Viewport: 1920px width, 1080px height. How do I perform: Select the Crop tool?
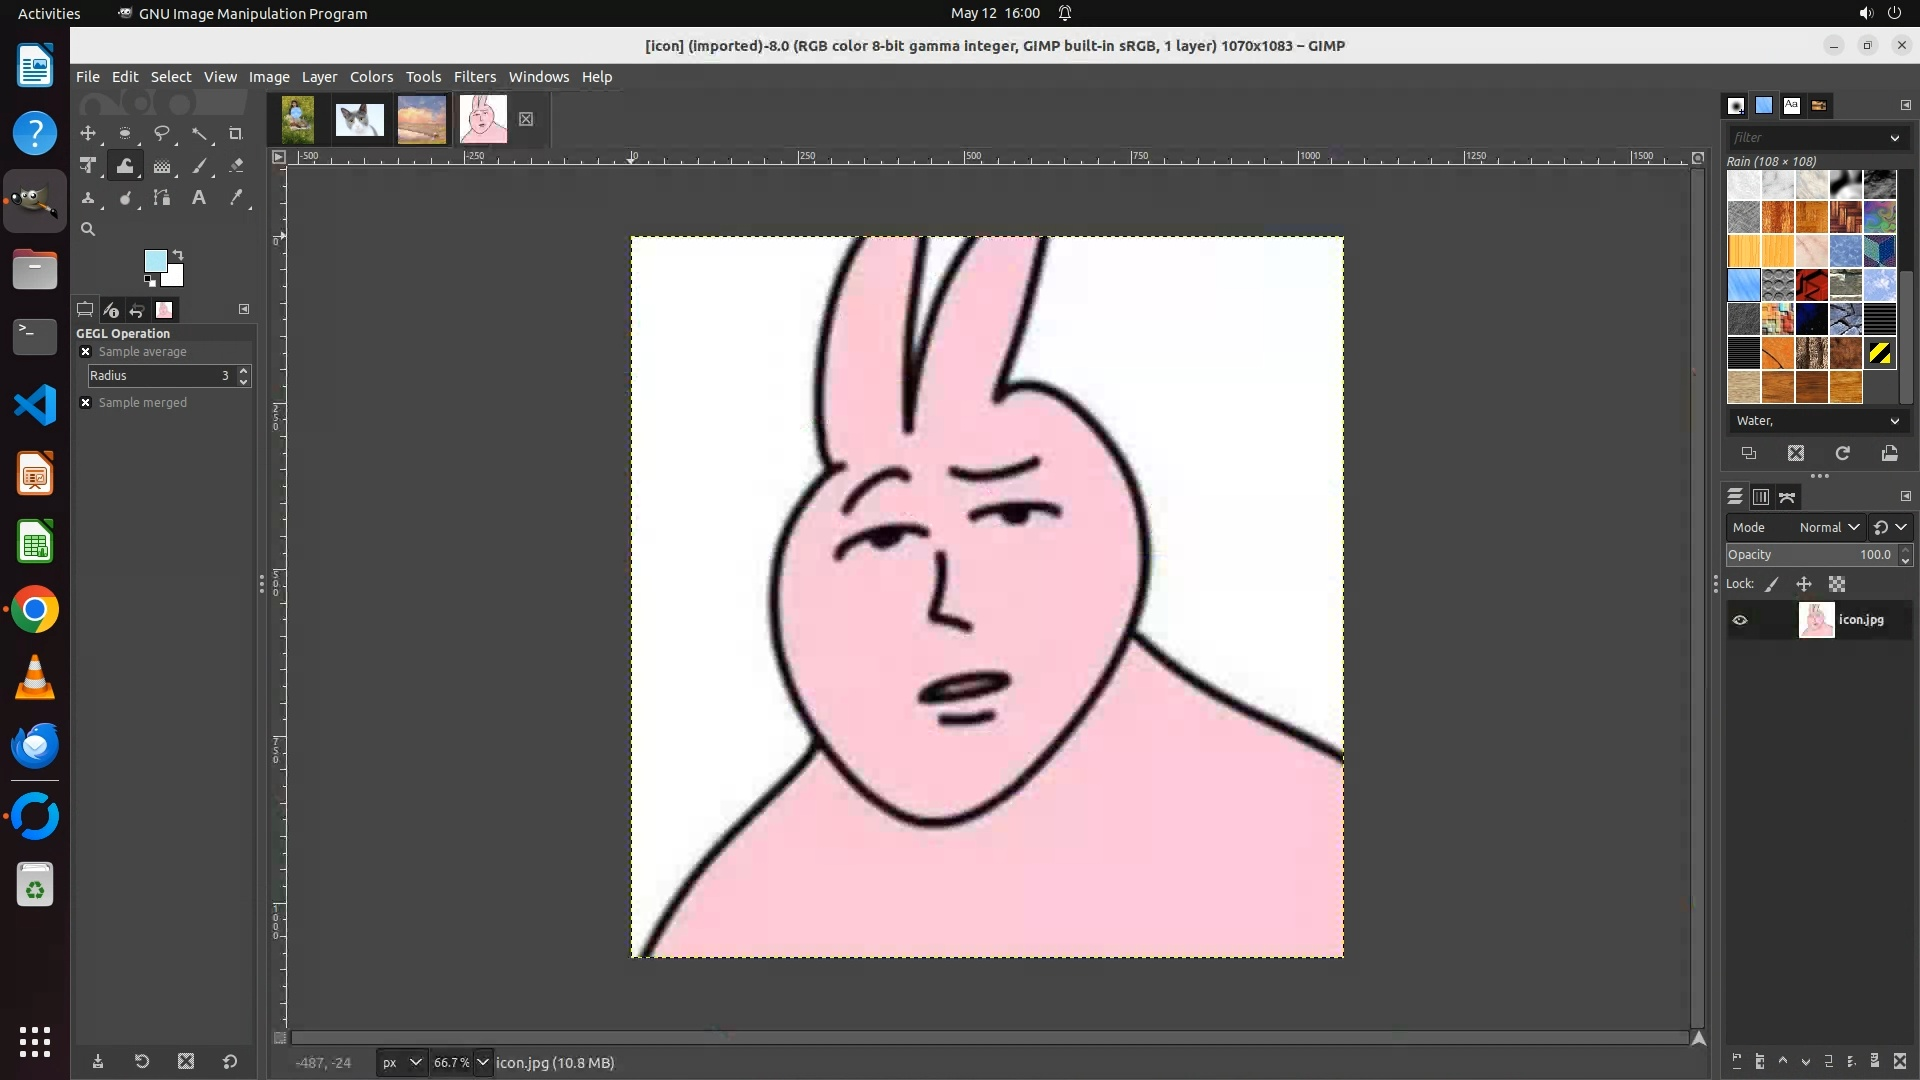[x=236, y=134]
